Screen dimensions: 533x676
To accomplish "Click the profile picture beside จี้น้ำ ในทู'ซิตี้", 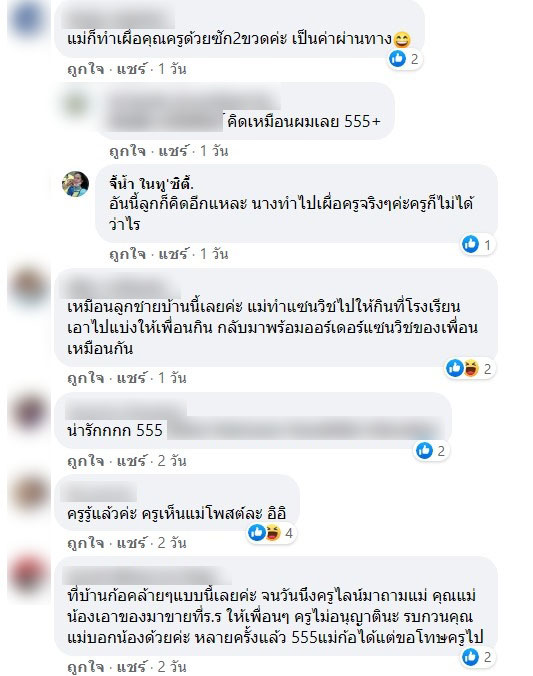I will point(75,184).
